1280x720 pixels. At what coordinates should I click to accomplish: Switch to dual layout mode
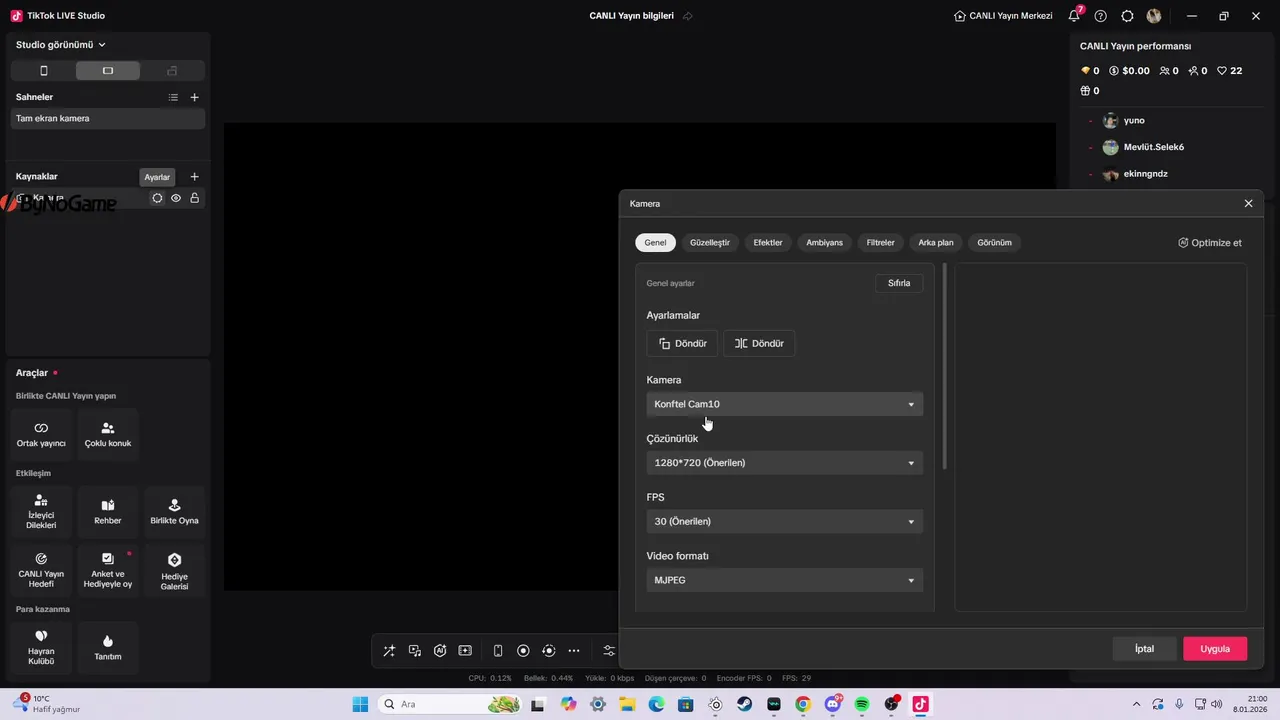(x=172, y=71)
